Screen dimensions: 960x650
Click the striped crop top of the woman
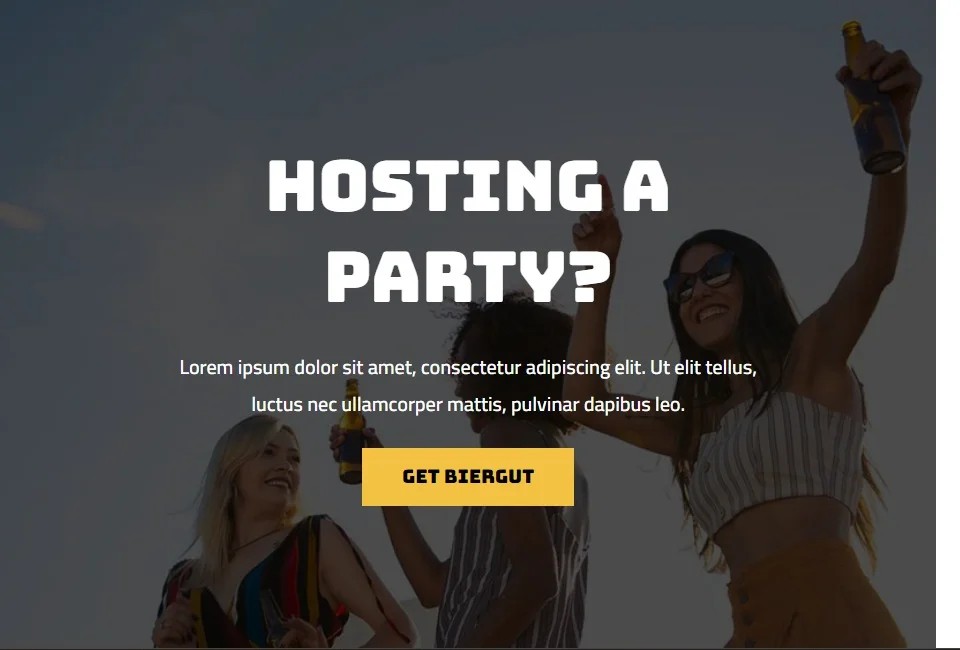(776, 460)
